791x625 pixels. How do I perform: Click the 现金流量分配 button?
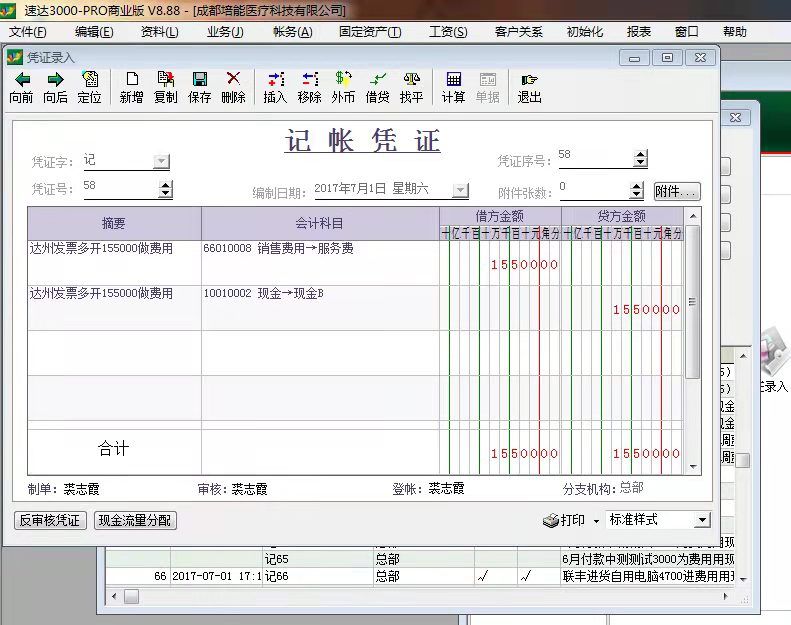(135, 520)
